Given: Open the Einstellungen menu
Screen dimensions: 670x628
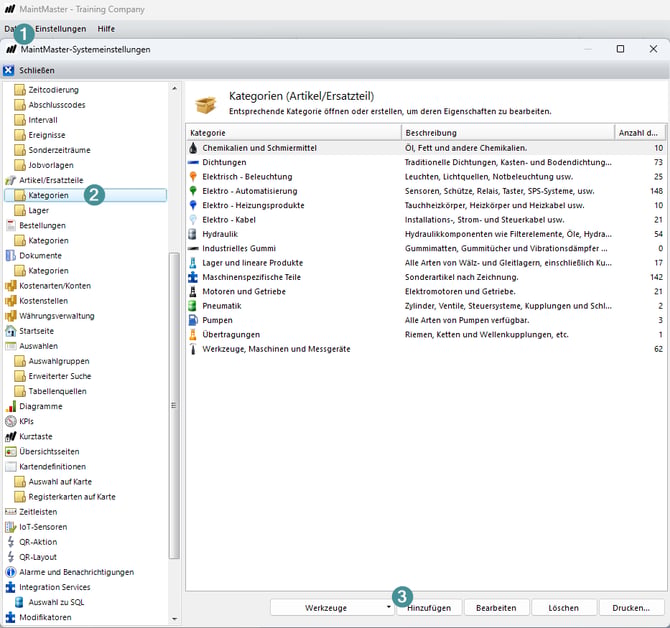Looking at the screenshot, I should coord(60,29).
